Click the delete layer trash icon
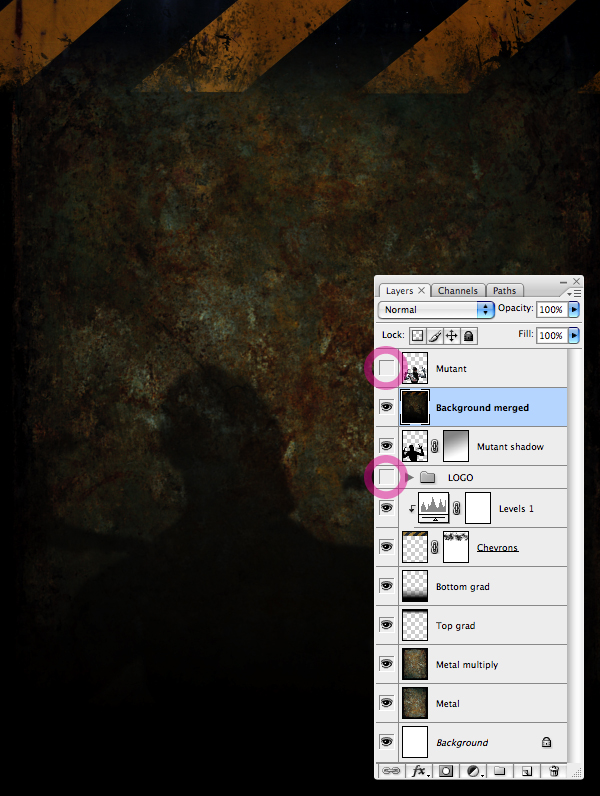The height and width of the screenshot is (796, 600). tap(554, 771)
